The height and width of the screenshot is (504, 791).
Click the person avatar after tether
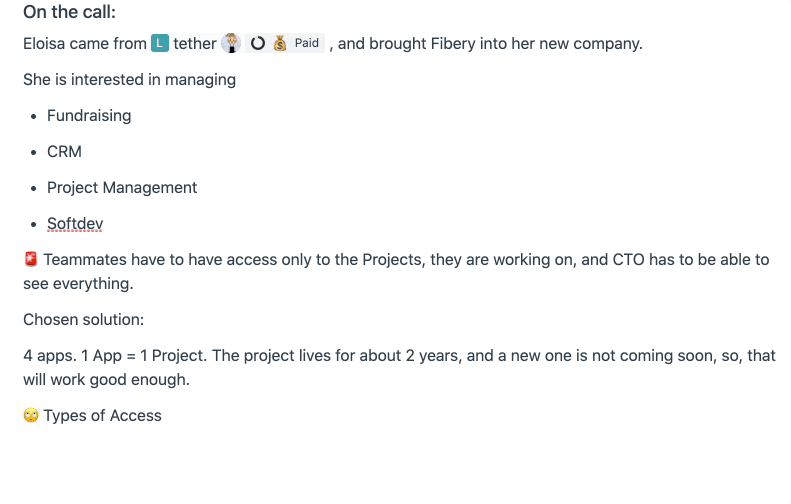tap(231, 44)
